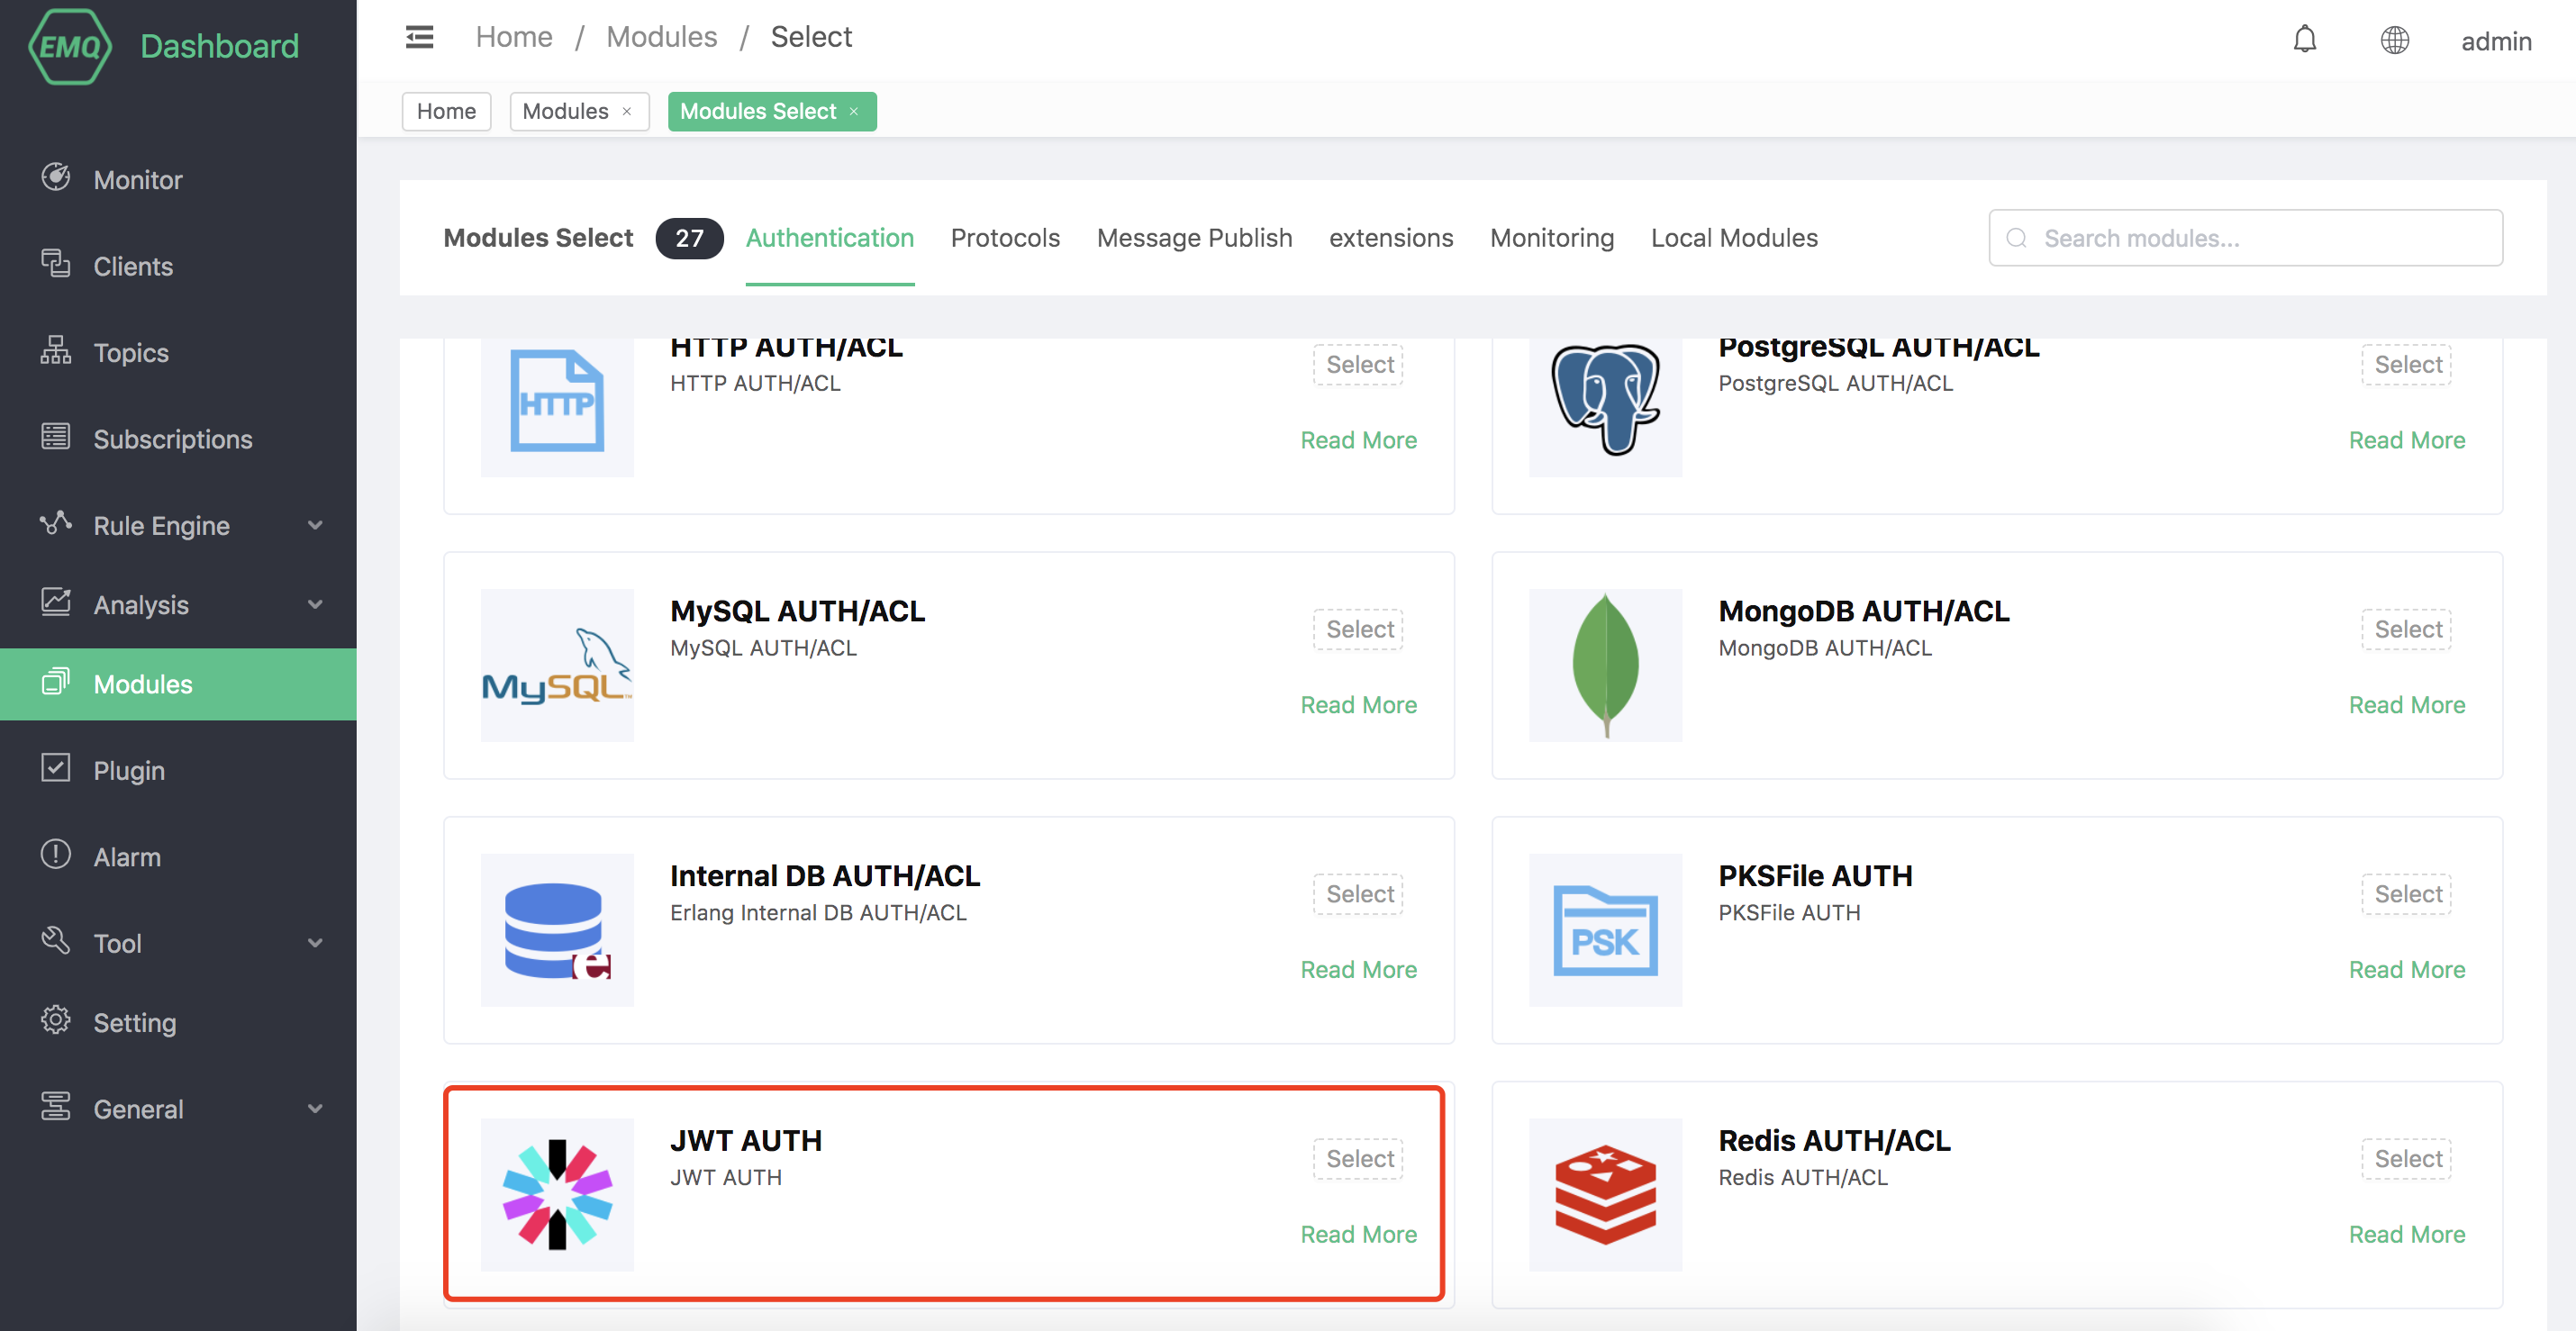Click the globe language icon
The height and width of the screenshot is (1331, 2576).
[2394, 40]
